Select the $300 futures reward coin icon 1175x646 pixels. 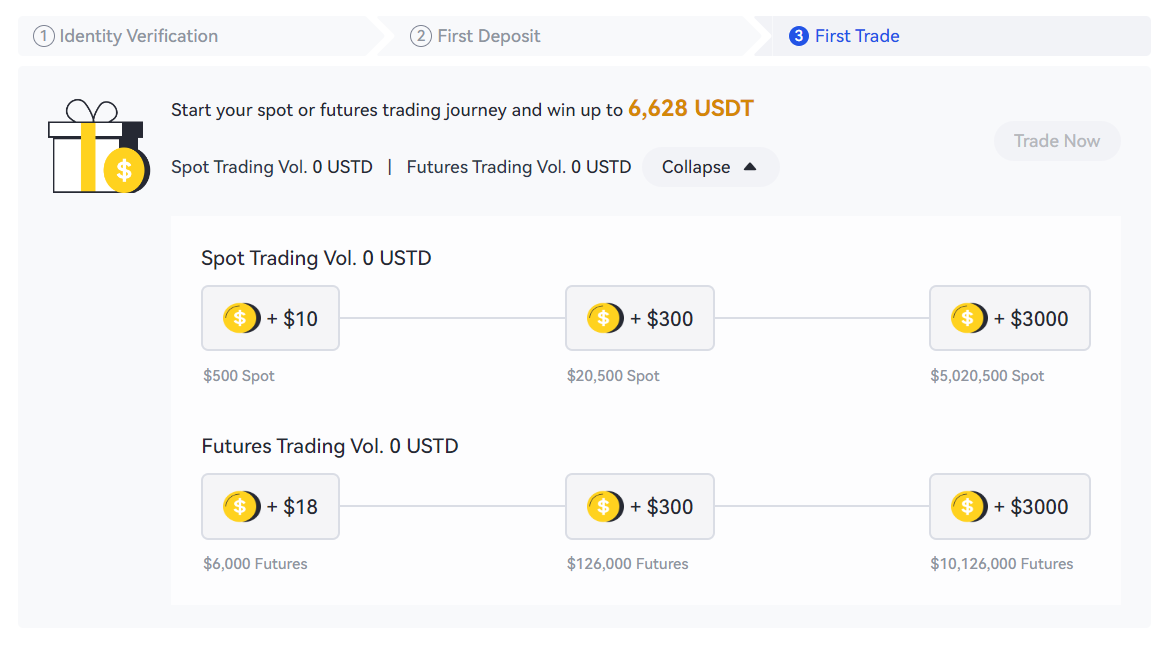pos(605,506)
